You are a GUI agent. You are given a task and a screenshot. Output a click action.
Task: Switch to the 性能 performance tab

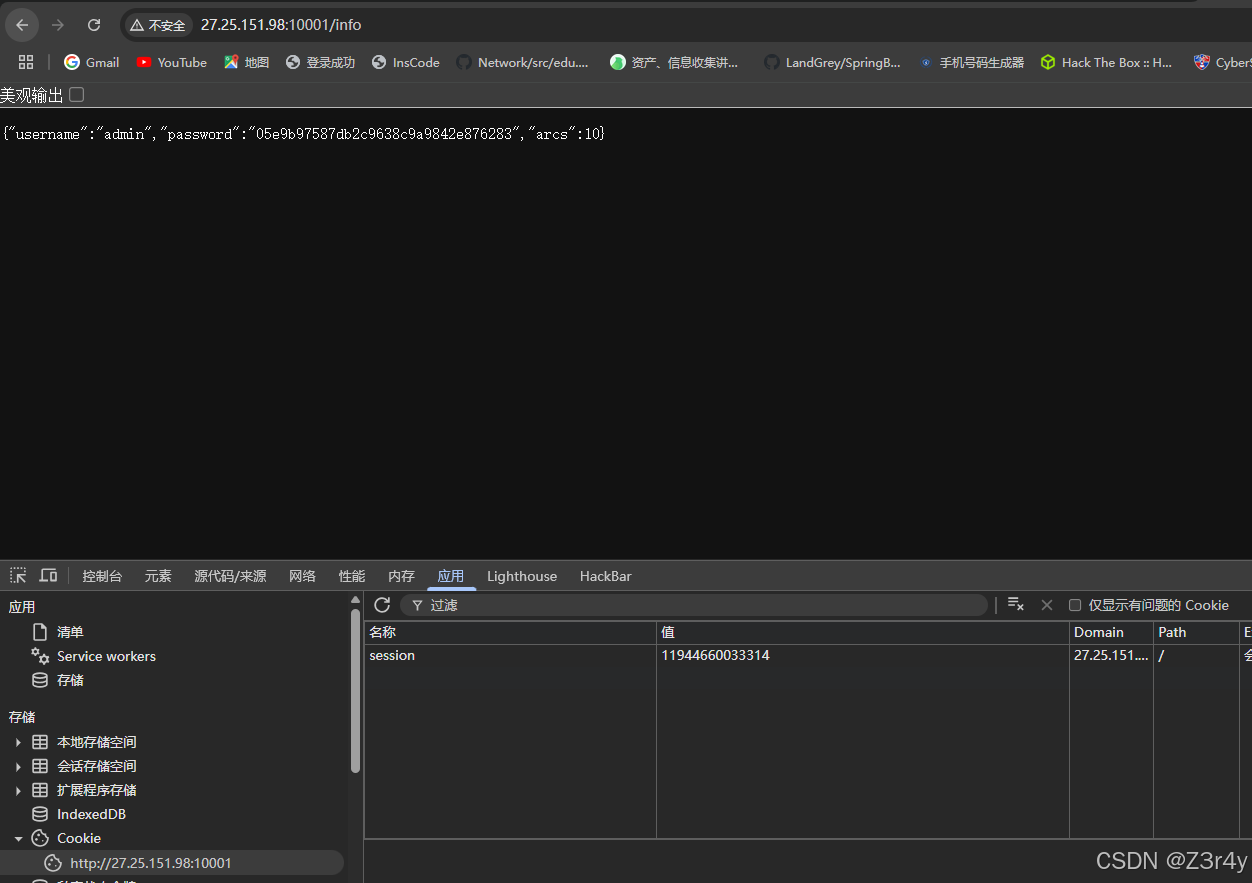[352, 576]
